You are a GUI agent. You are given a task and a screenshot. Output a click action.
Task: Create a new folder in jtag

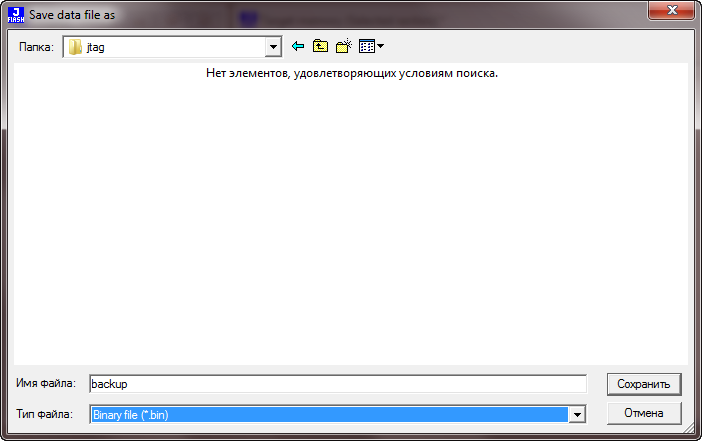tap(343, 46)
